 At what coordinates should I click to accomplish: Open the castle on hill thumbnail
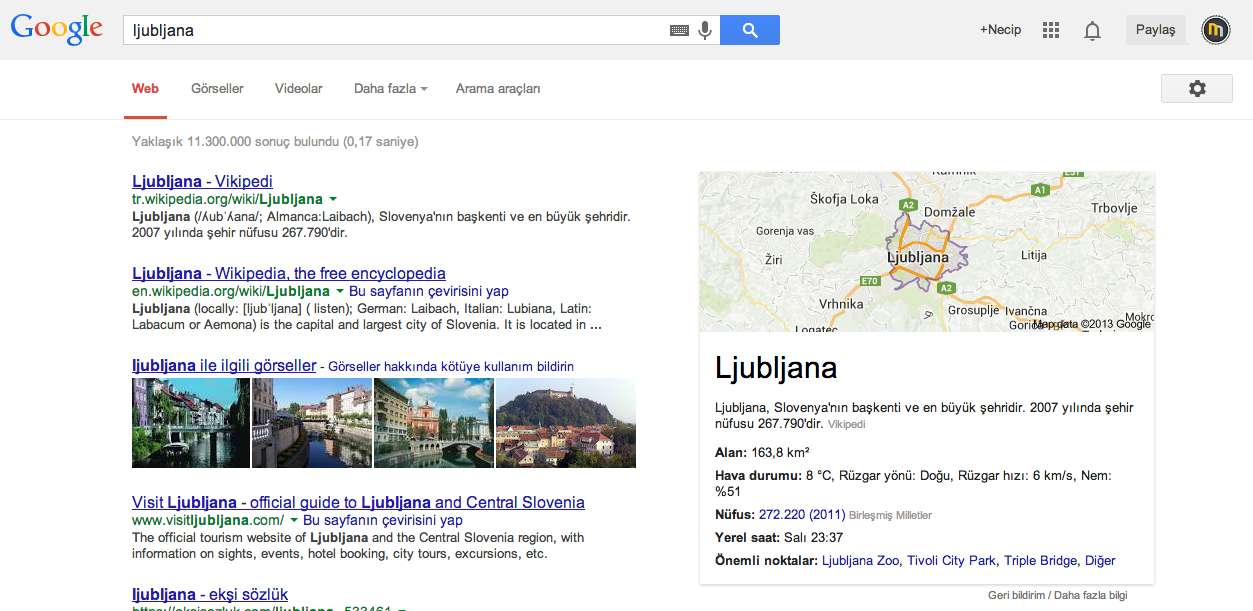[x=566, y=423]
